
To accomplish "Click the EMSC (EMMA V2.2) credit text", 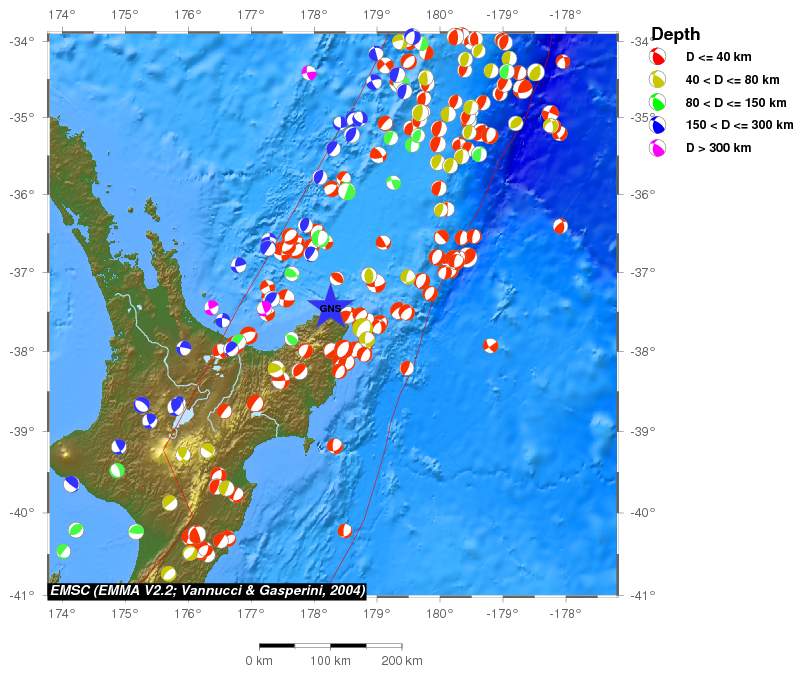I will [x=207, y=590].
